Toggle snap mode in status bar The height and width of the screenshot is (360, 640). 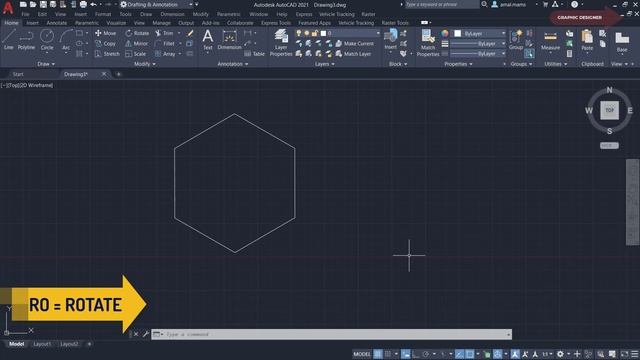point(388,354)
